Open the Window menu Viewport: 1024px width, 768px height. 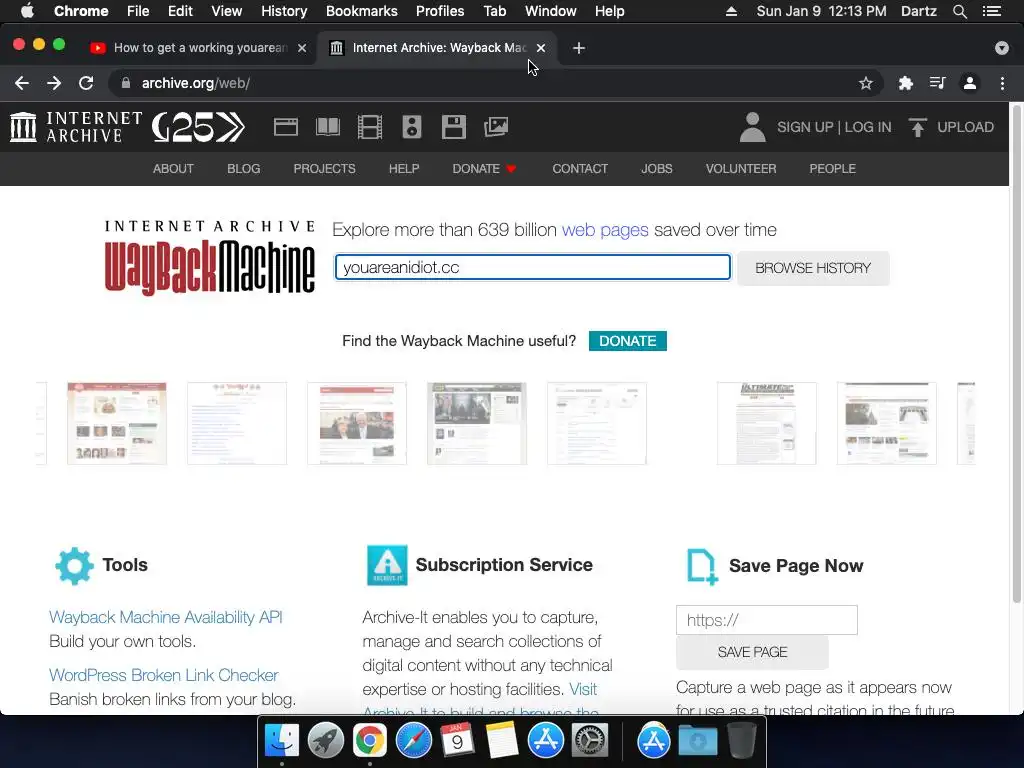point(551,11)
